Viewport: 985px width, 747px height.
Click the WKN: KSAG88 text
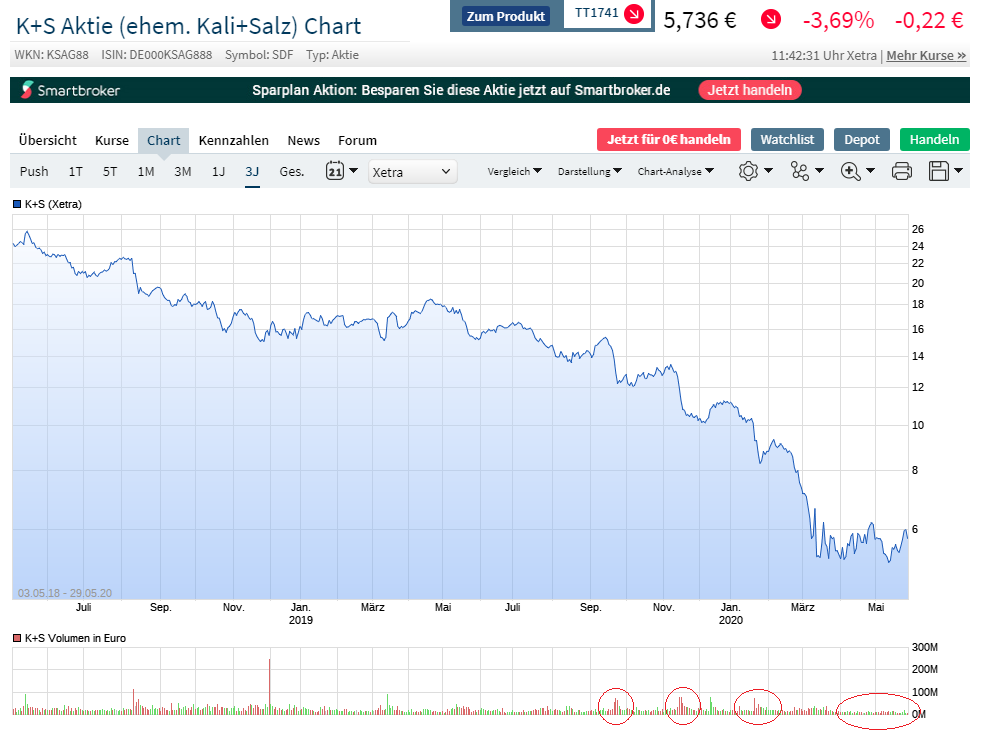52,55
